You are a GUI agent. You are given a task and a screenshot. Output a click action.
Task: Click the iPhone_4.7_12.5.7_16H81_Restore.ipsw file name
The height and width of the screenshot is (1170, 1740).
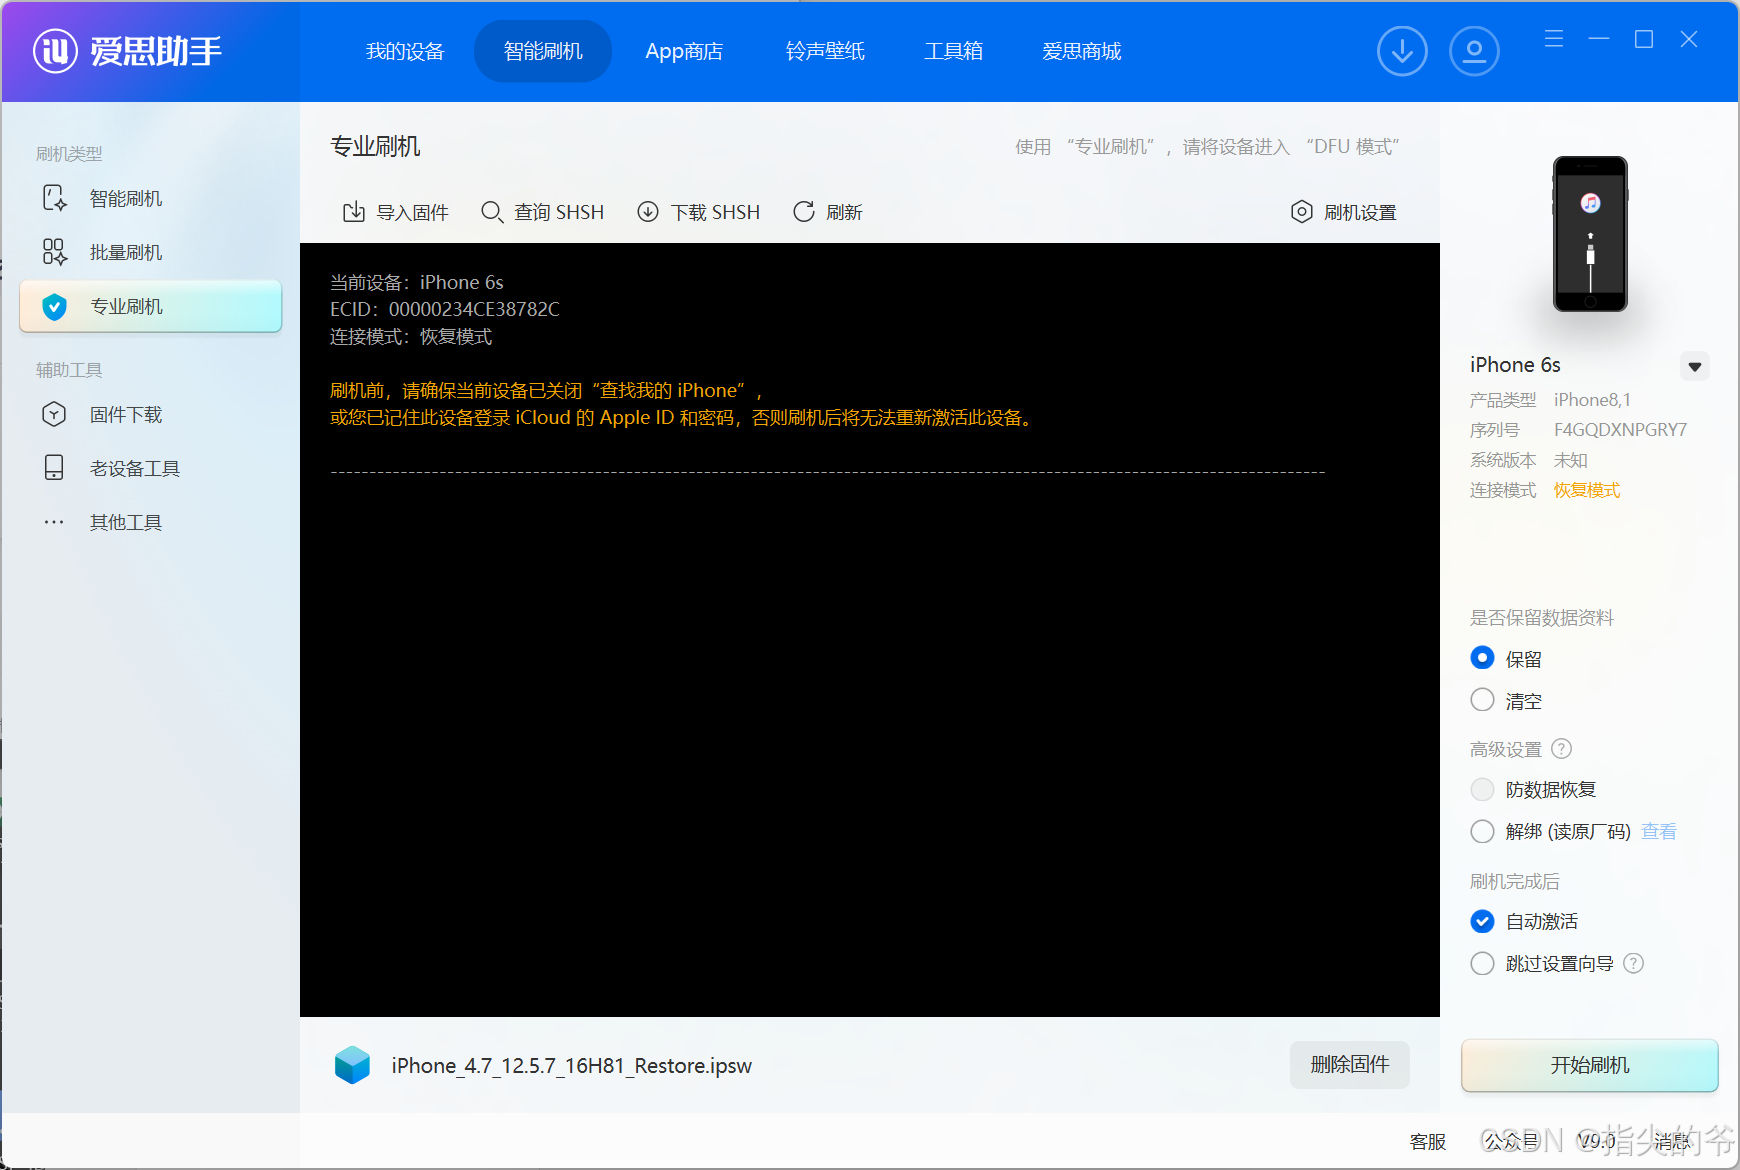point(572,1066)
